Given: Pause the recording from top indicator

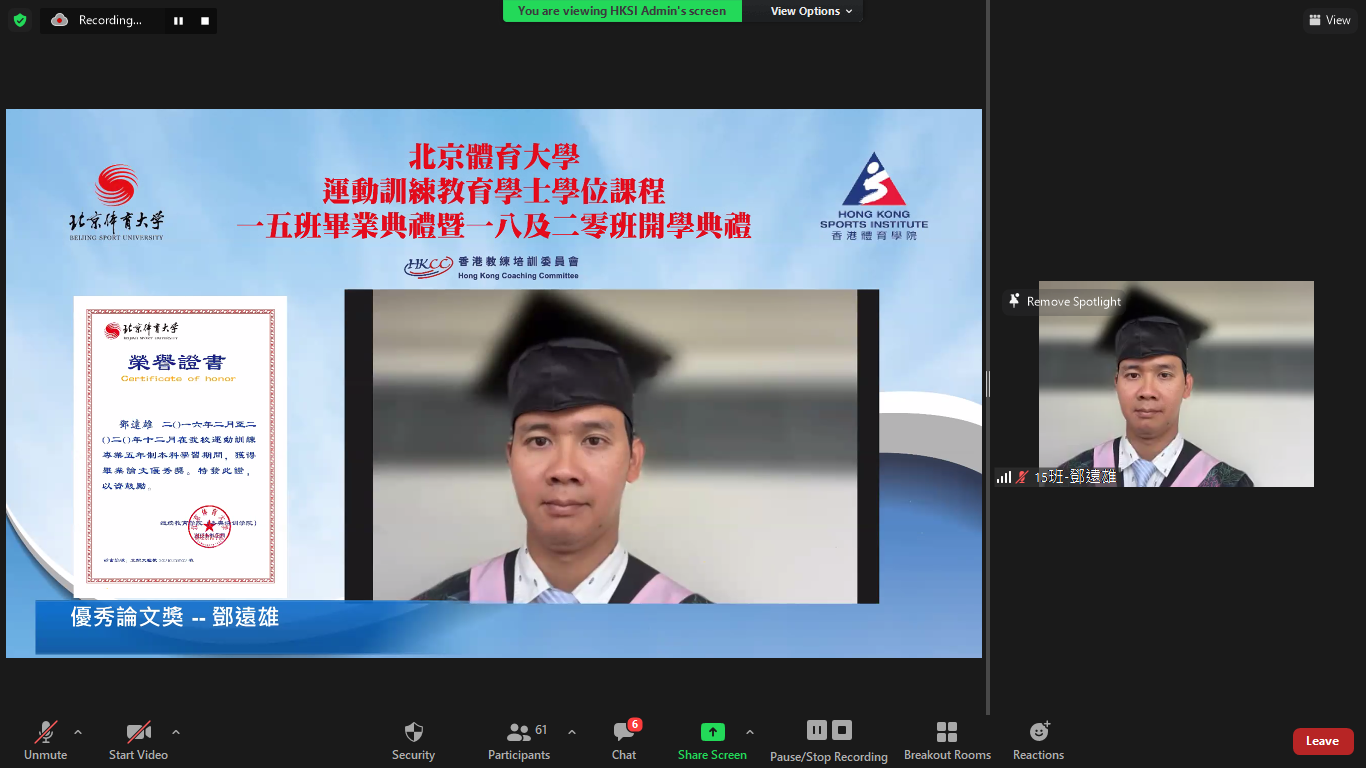Looking at the screenshot, I should click(x=179, y=20).
